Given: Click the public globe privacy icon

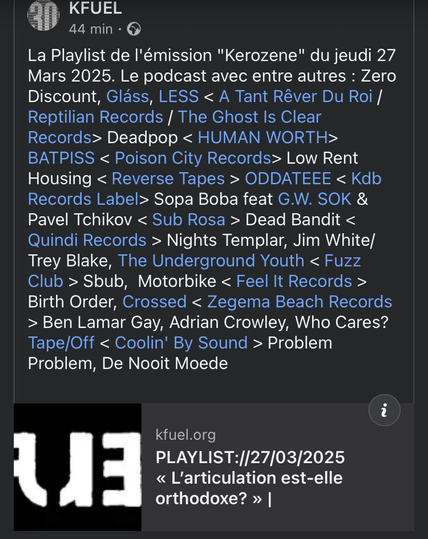Looking at the screenshot, I should point(134,29).
